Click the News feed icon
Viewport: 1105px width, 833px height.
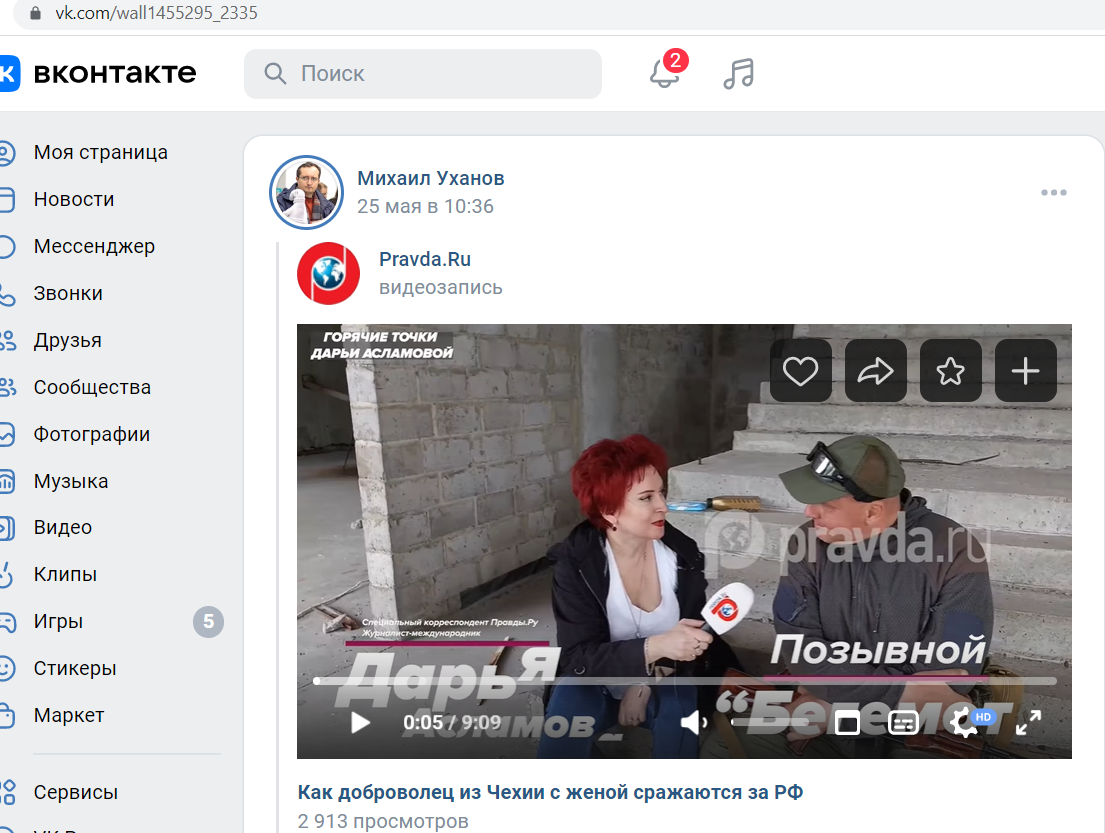pyautogui.click(x=6, y=199)
